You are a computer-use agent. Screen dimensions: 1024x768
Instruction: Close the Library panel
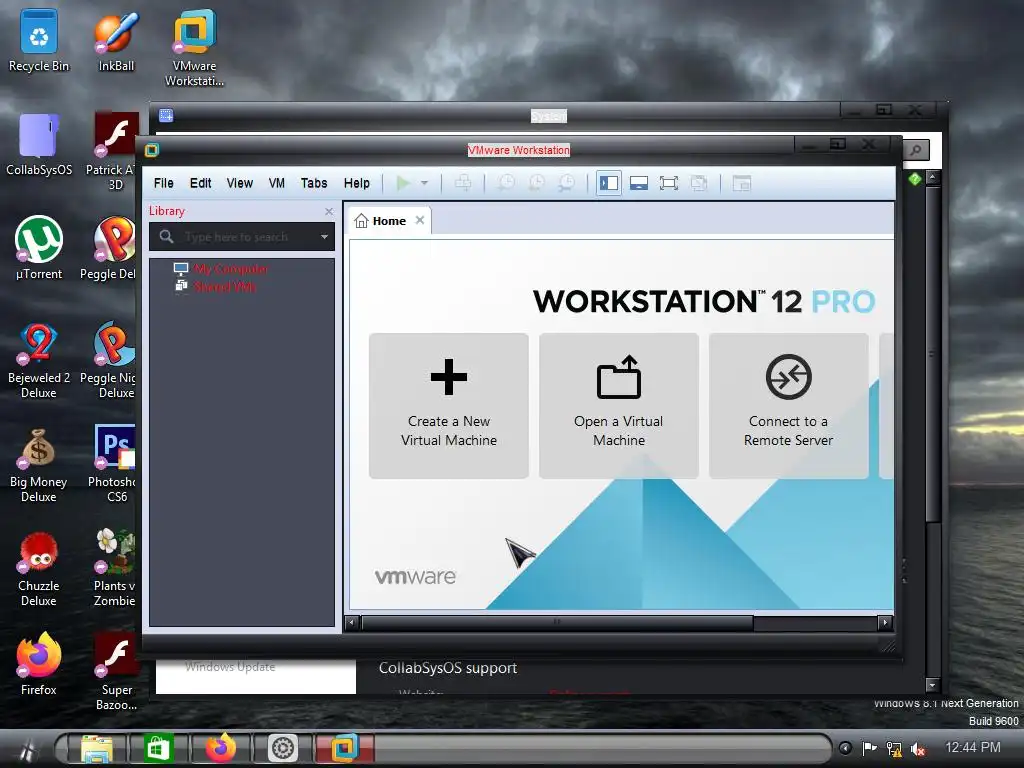pos(329,212)
